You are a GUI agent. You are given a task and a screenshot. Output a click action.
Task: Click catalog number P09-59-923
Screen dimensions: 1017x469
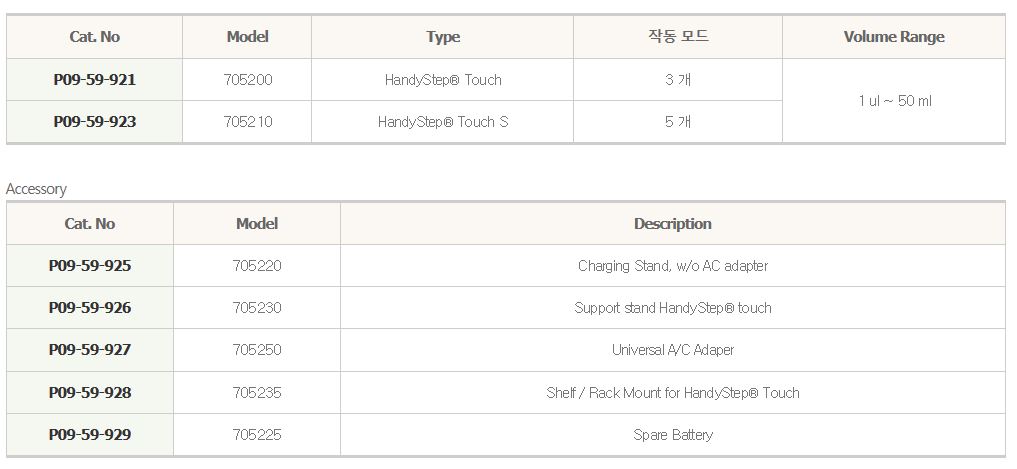95,122
